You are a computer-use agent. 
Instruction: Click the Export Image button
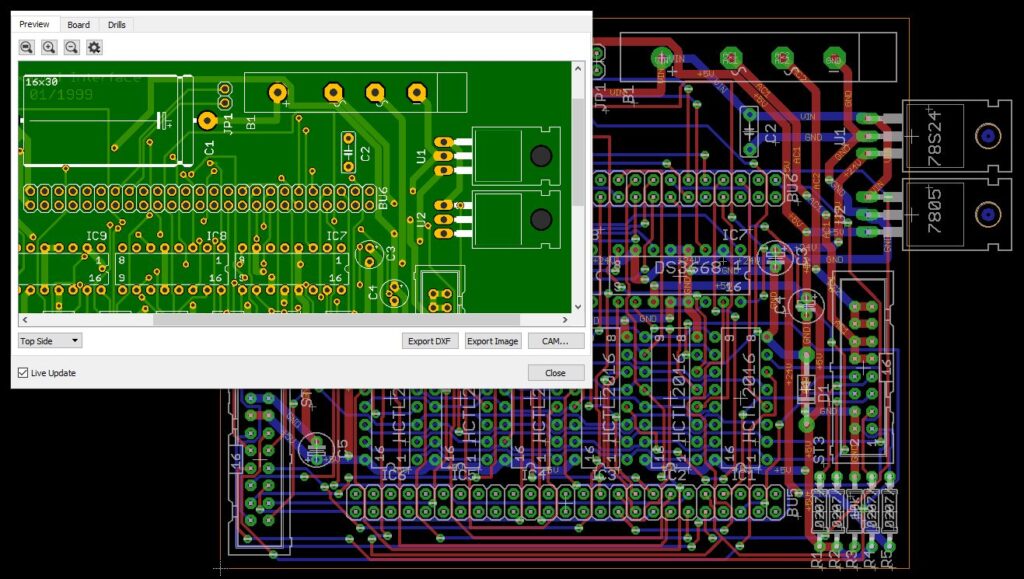click(x=492, y=341)
